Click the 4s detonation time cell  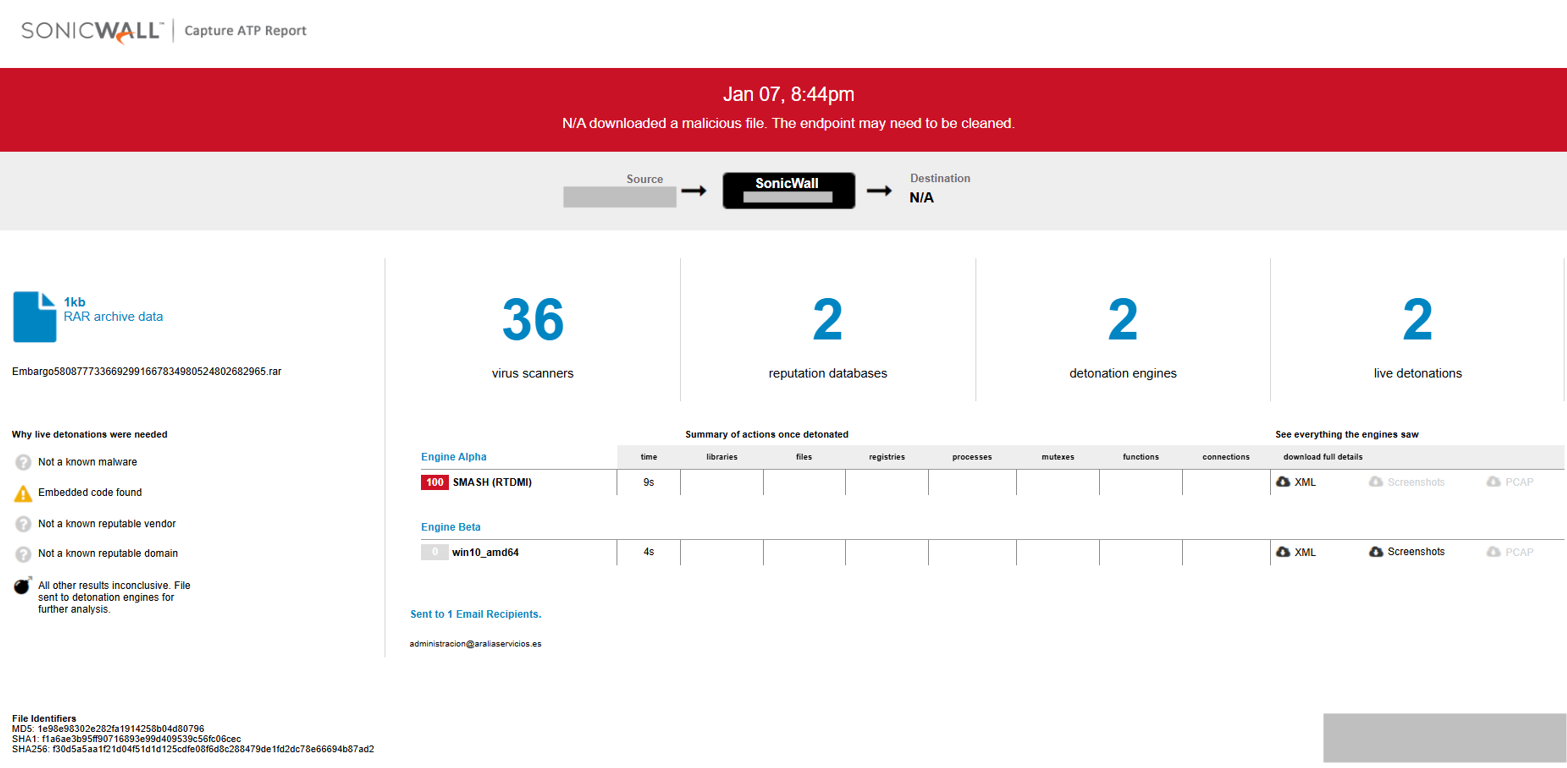(x=649, y=552)
